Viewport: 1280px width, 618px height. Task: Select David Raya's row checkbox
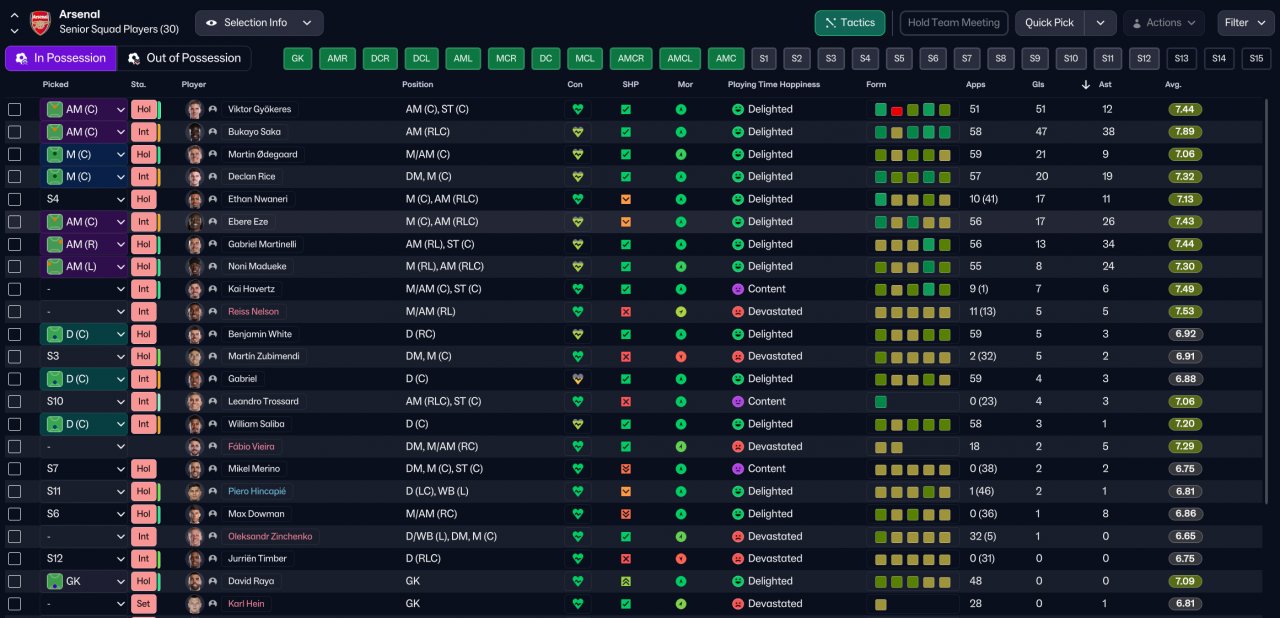tap(14, 581)
